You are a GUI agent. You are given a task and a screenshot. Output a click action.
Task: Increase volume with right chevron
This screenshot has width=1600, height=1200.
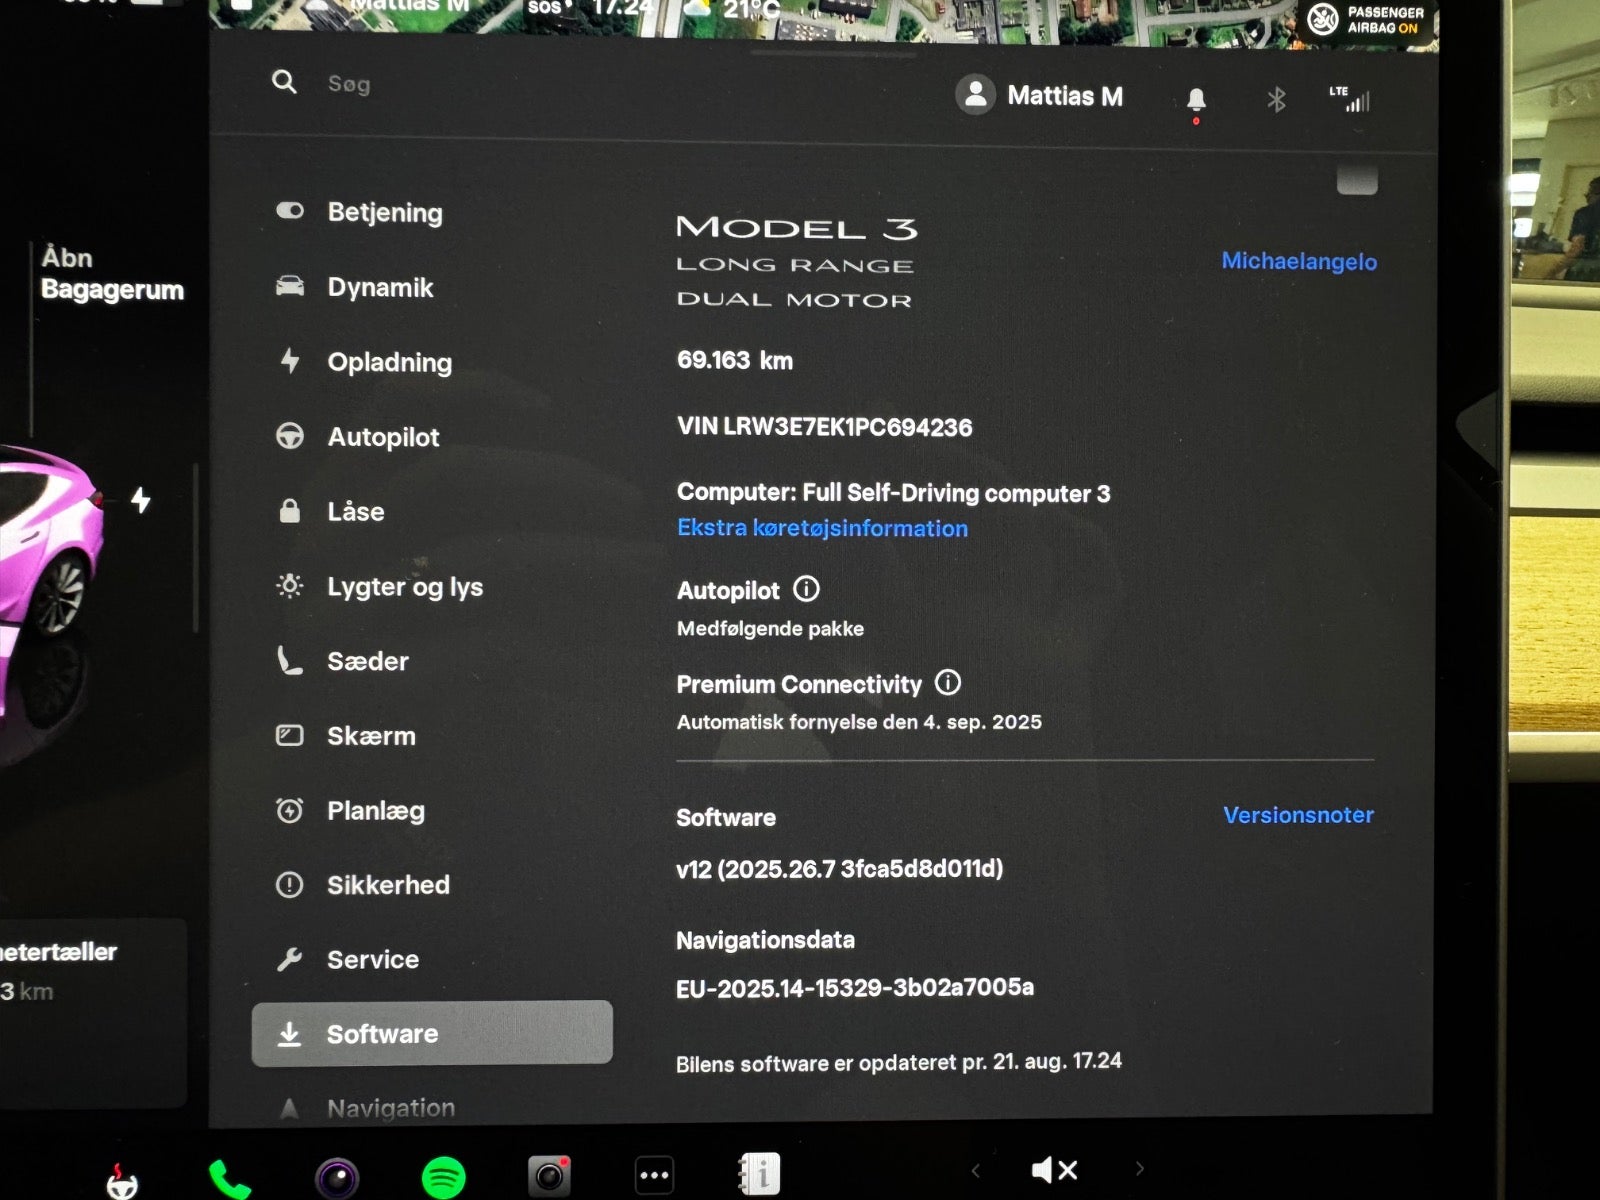tap(1139, 1168)
